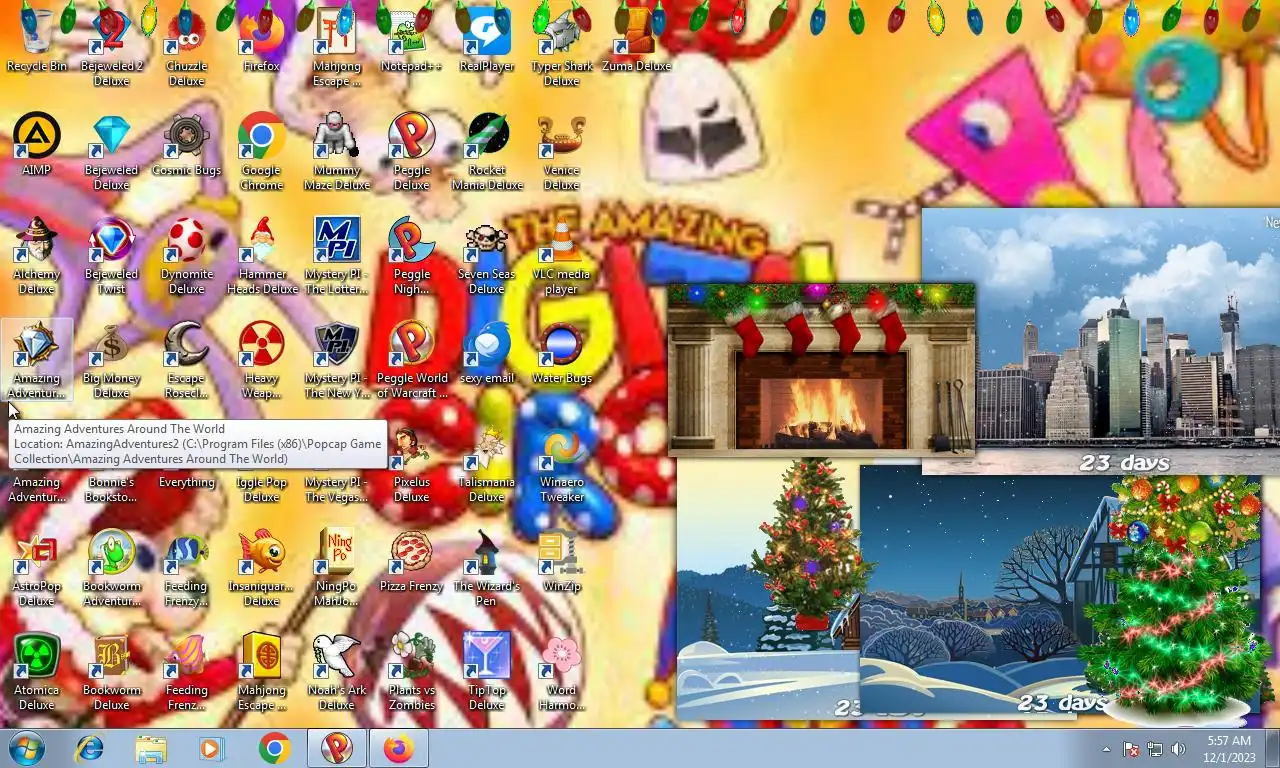The height and width of the screenshot is (768, 1280).
Task: Select Google Chrome desktop shortcut
Action: (262, 152)
